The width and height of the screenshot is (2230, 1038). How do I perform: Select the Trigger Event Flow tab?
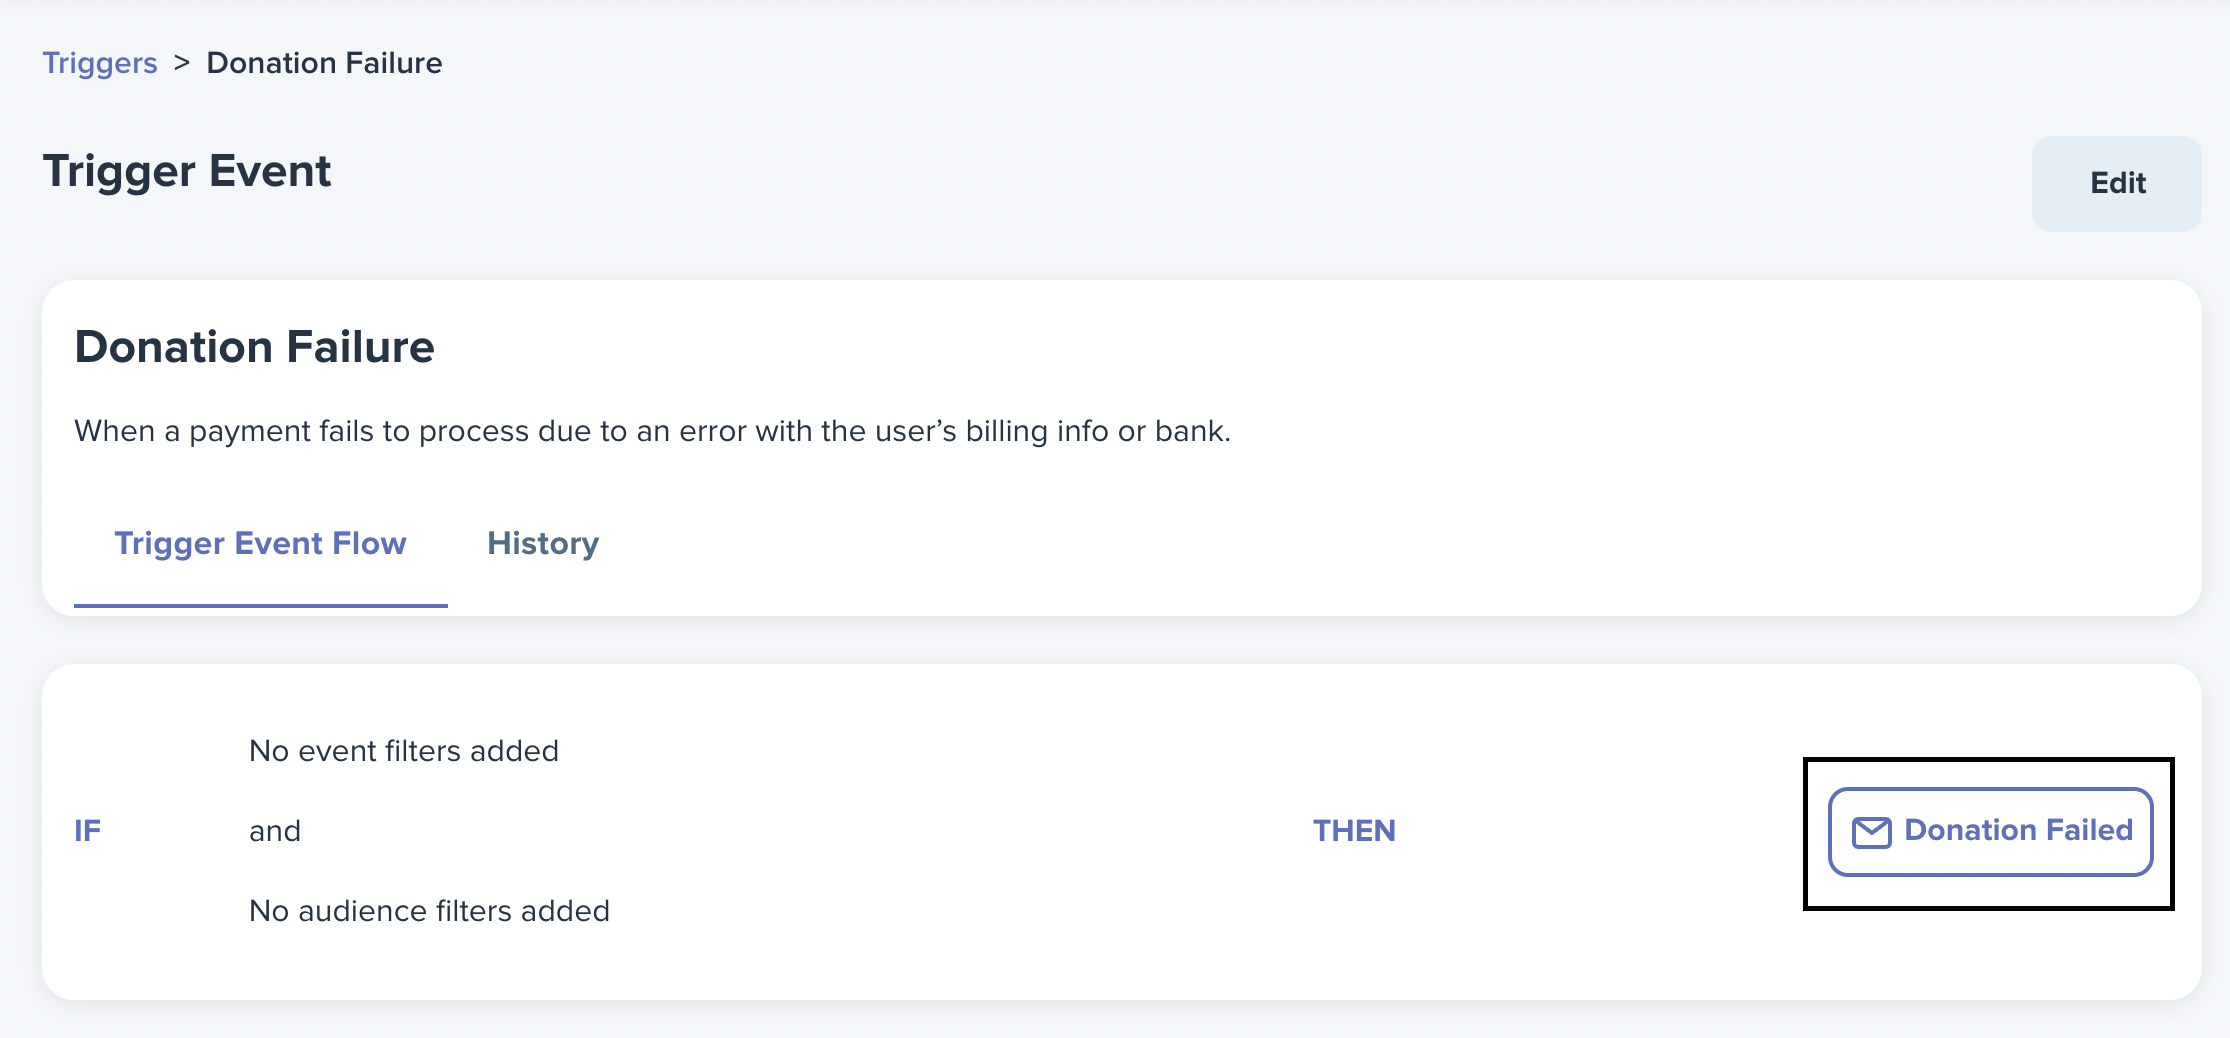pos(260,543)
